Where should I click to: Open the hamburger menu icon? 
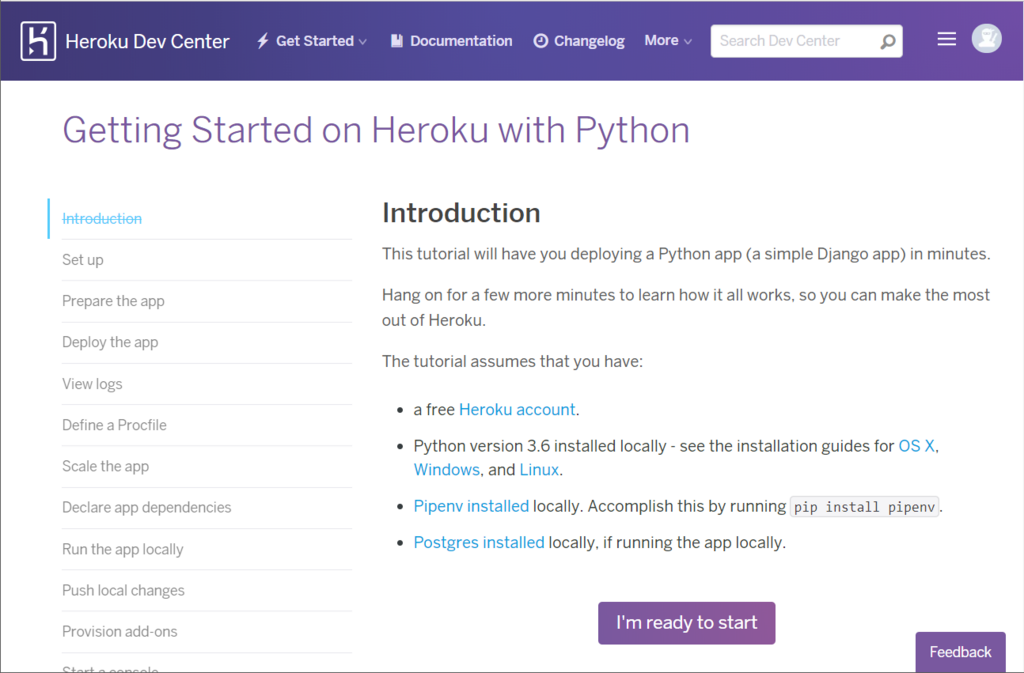[946, 39]
